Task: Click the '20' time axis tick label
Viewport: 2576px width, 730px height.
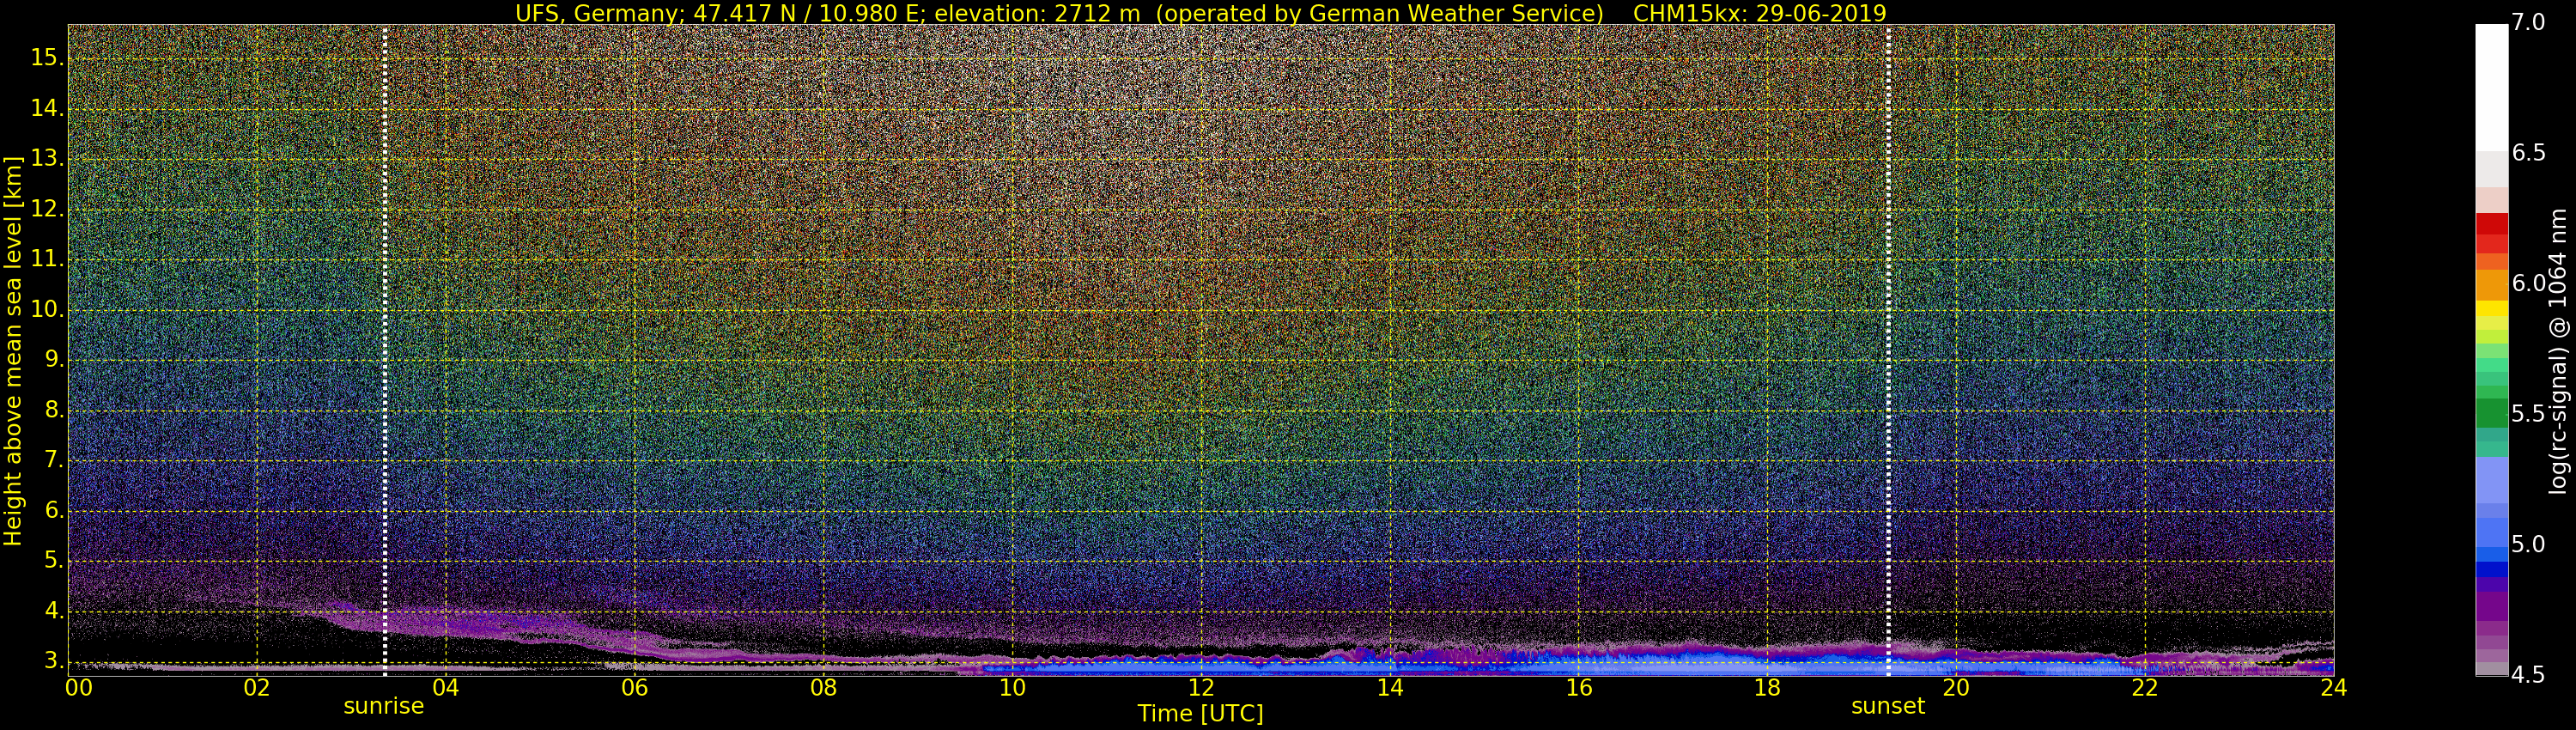Action: click(x=1956, y=687)
